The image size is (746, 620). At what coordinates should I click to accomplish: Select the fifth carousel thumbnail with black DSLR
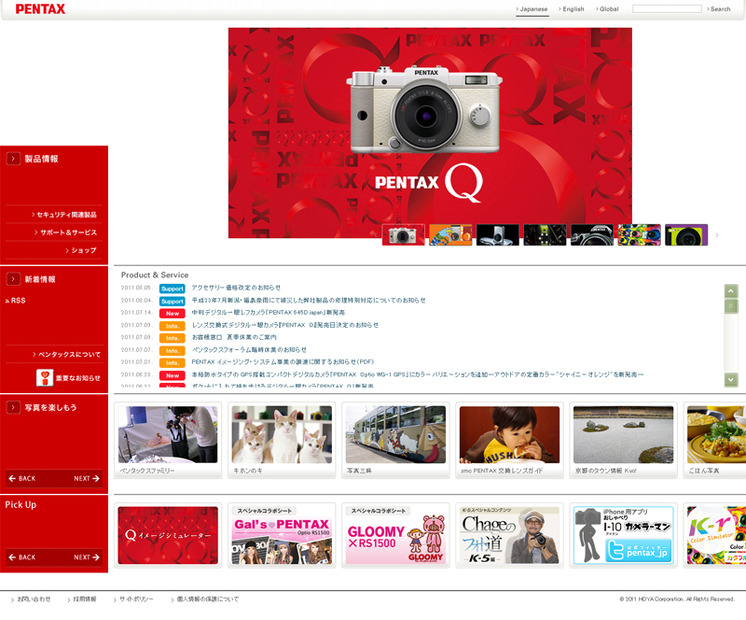pos(592,235)
